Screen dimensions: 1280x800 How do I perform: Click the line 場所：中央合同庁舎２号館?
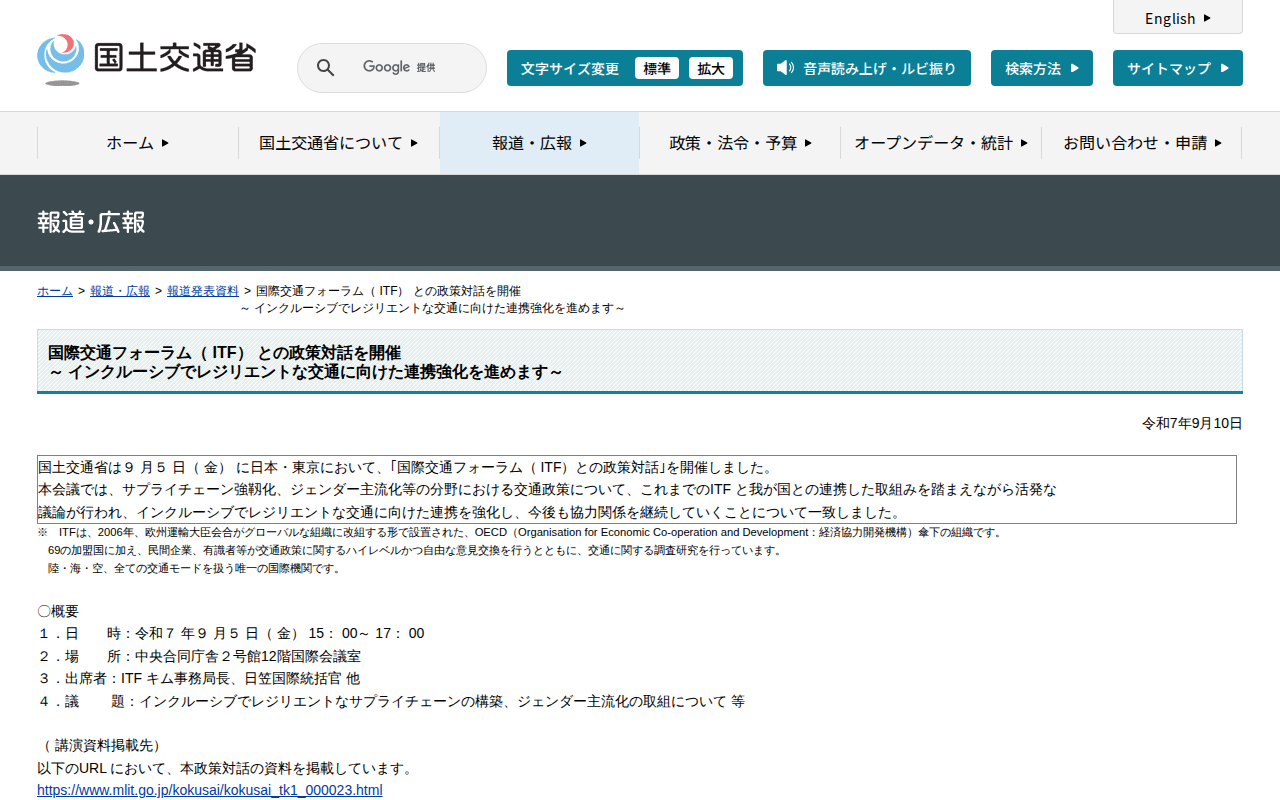point(199,656)
